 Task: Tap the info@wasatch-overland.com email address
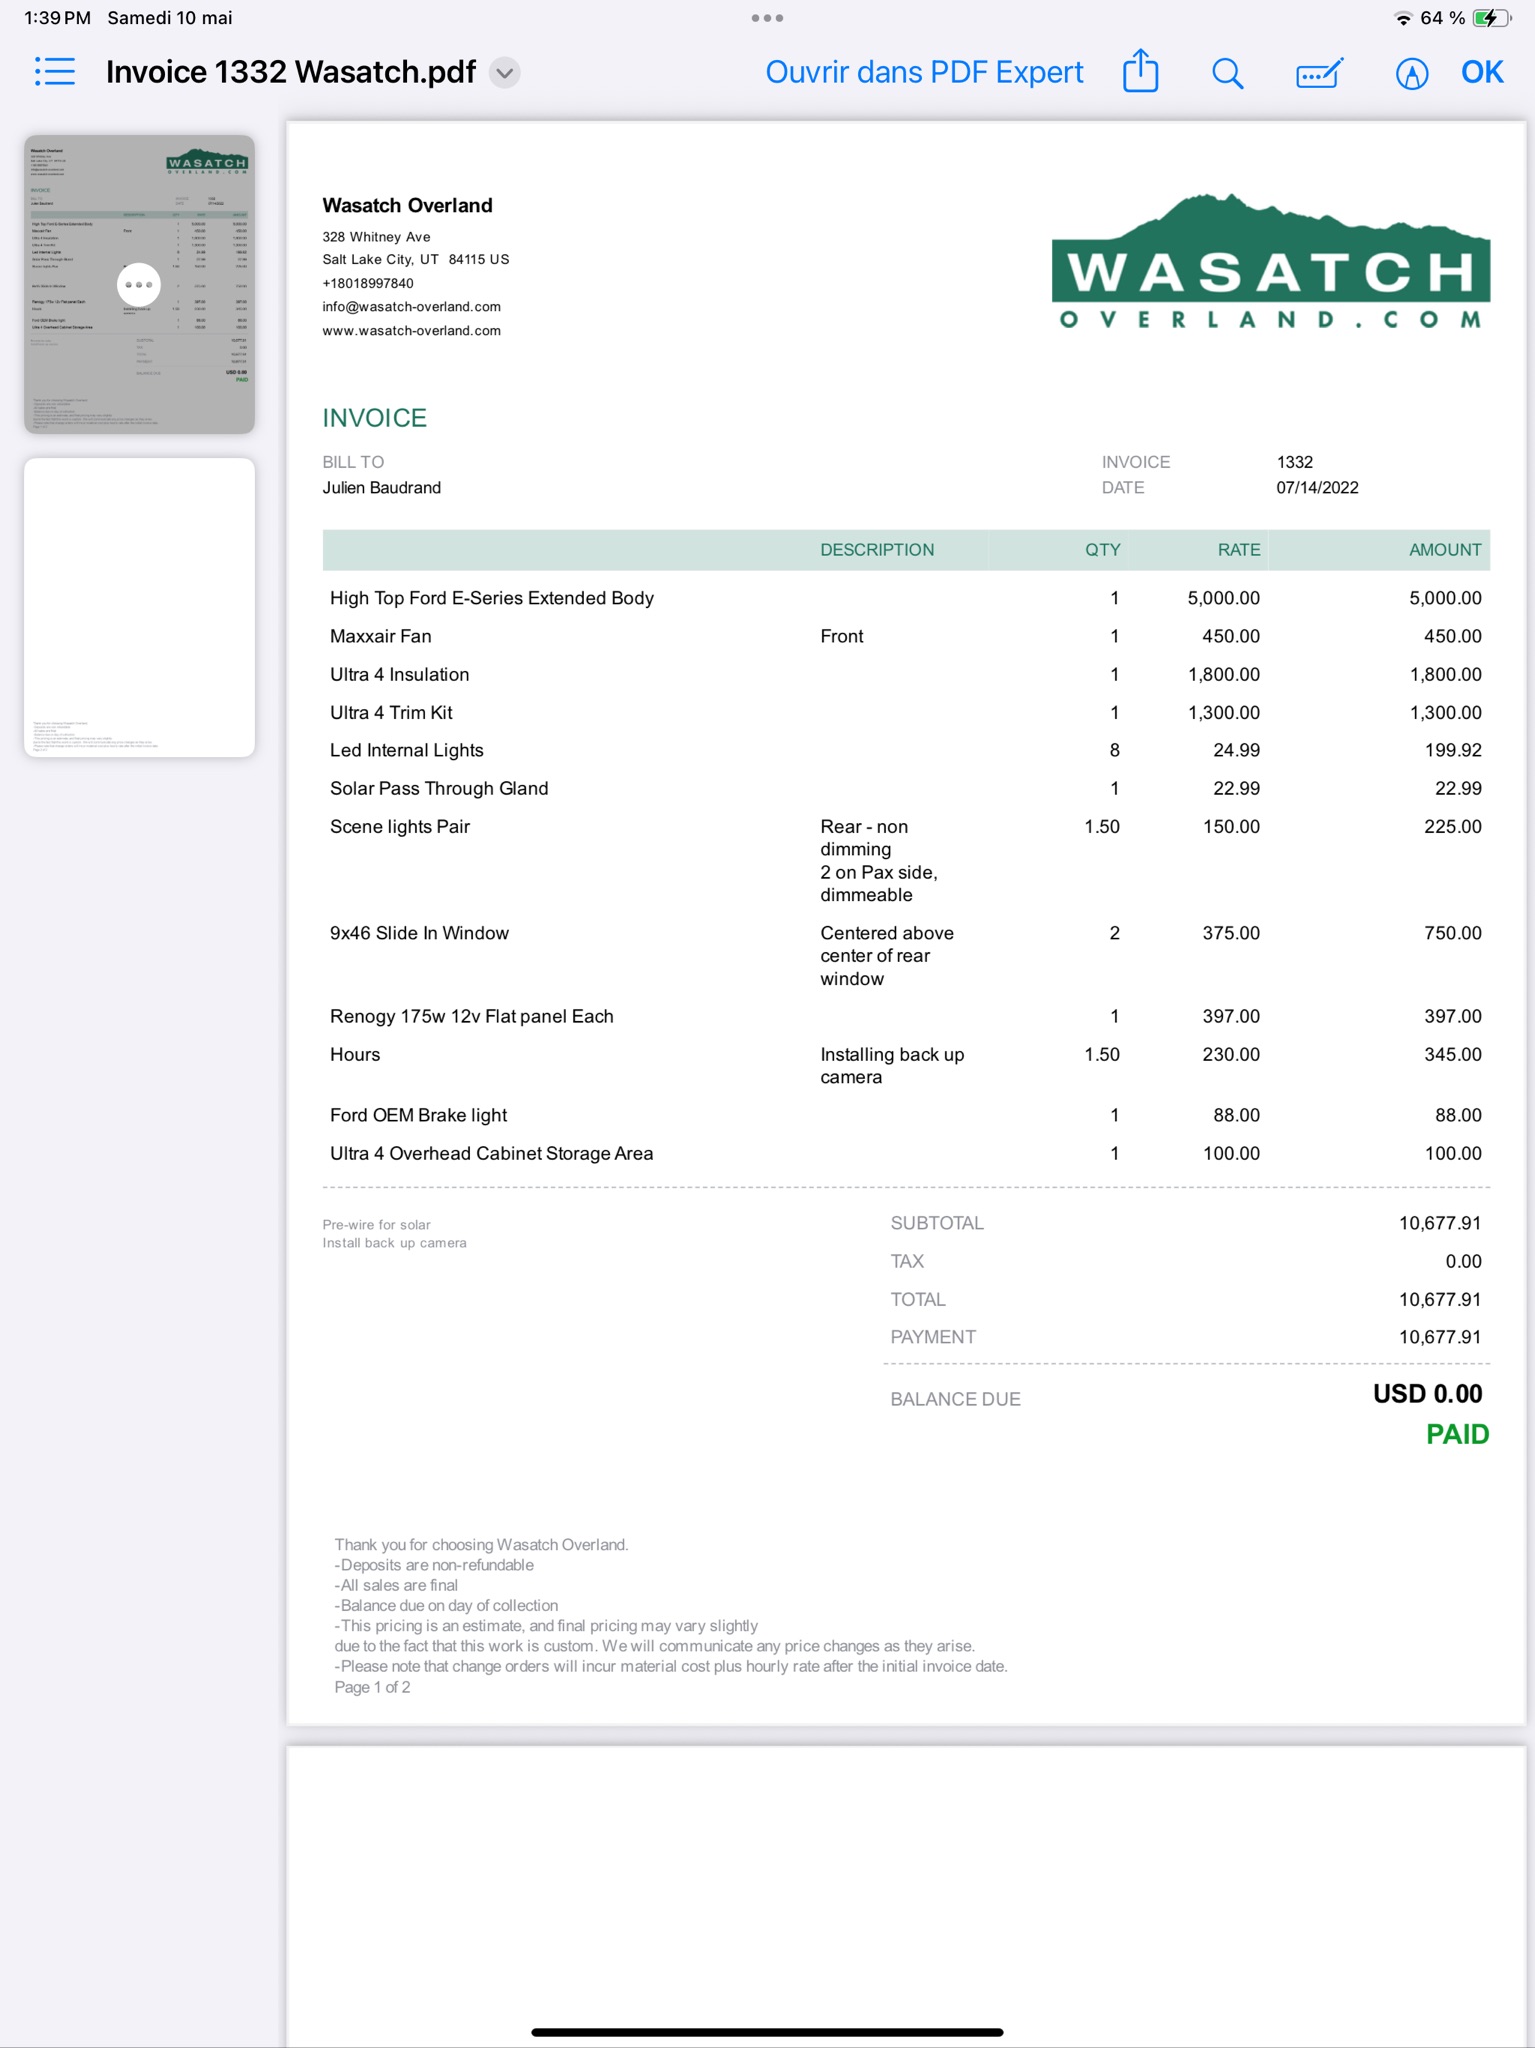411,307
